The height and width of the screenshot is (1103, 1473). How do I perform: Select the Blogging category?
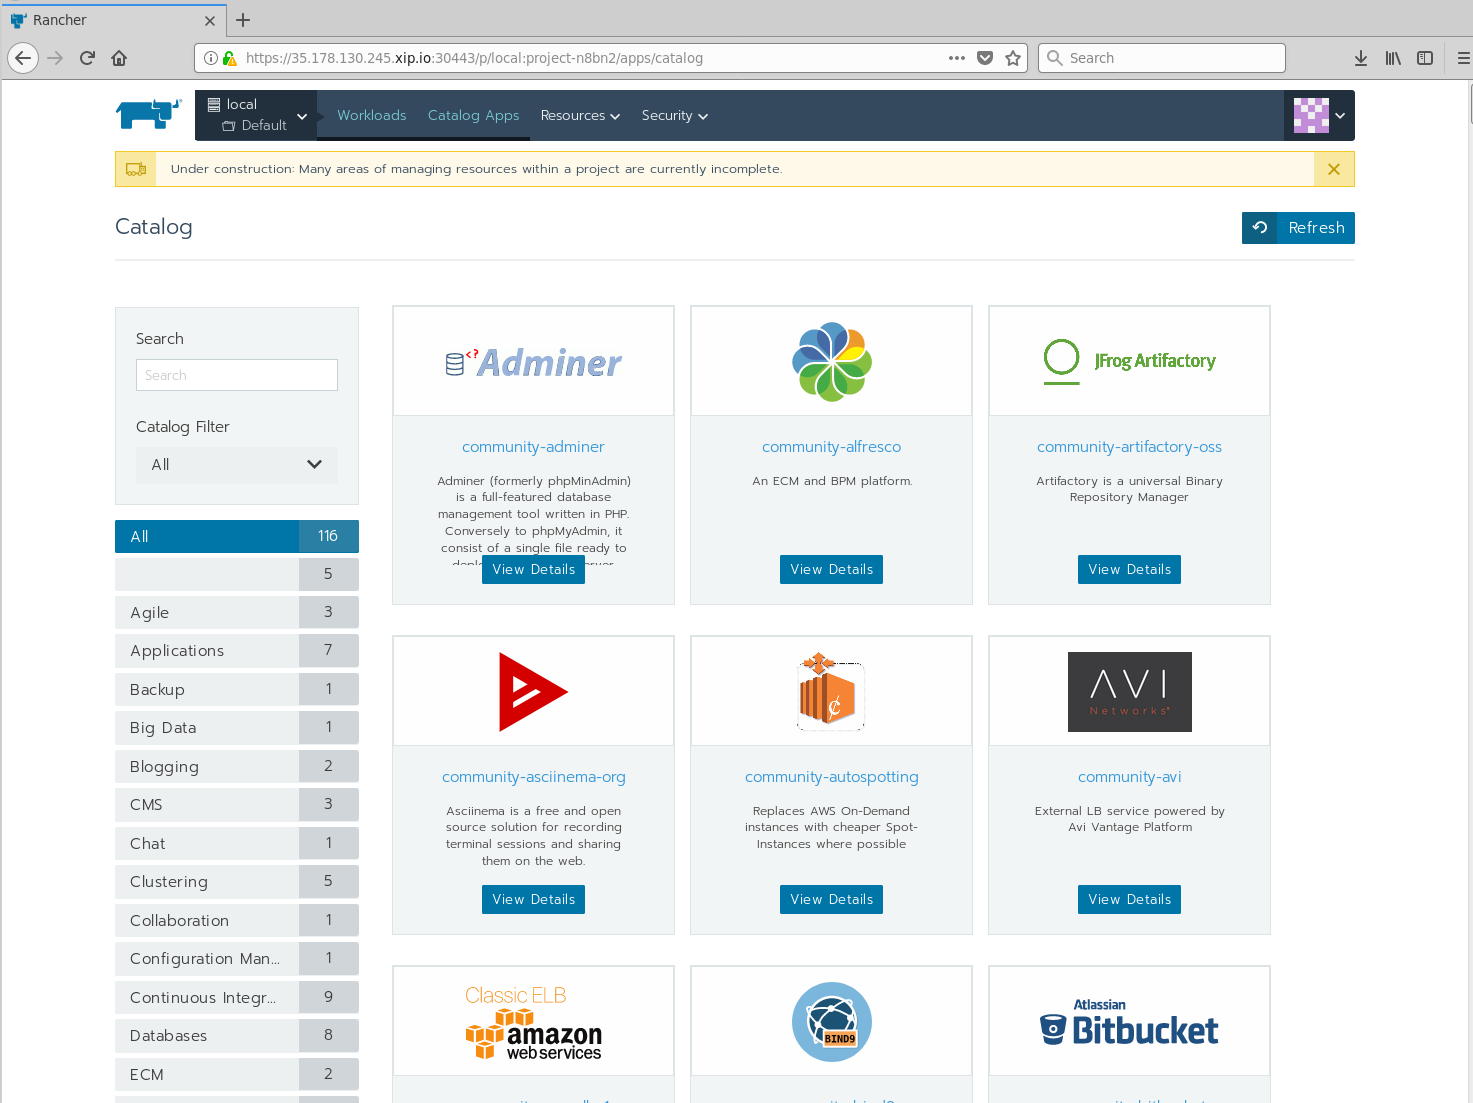[237, 766]
